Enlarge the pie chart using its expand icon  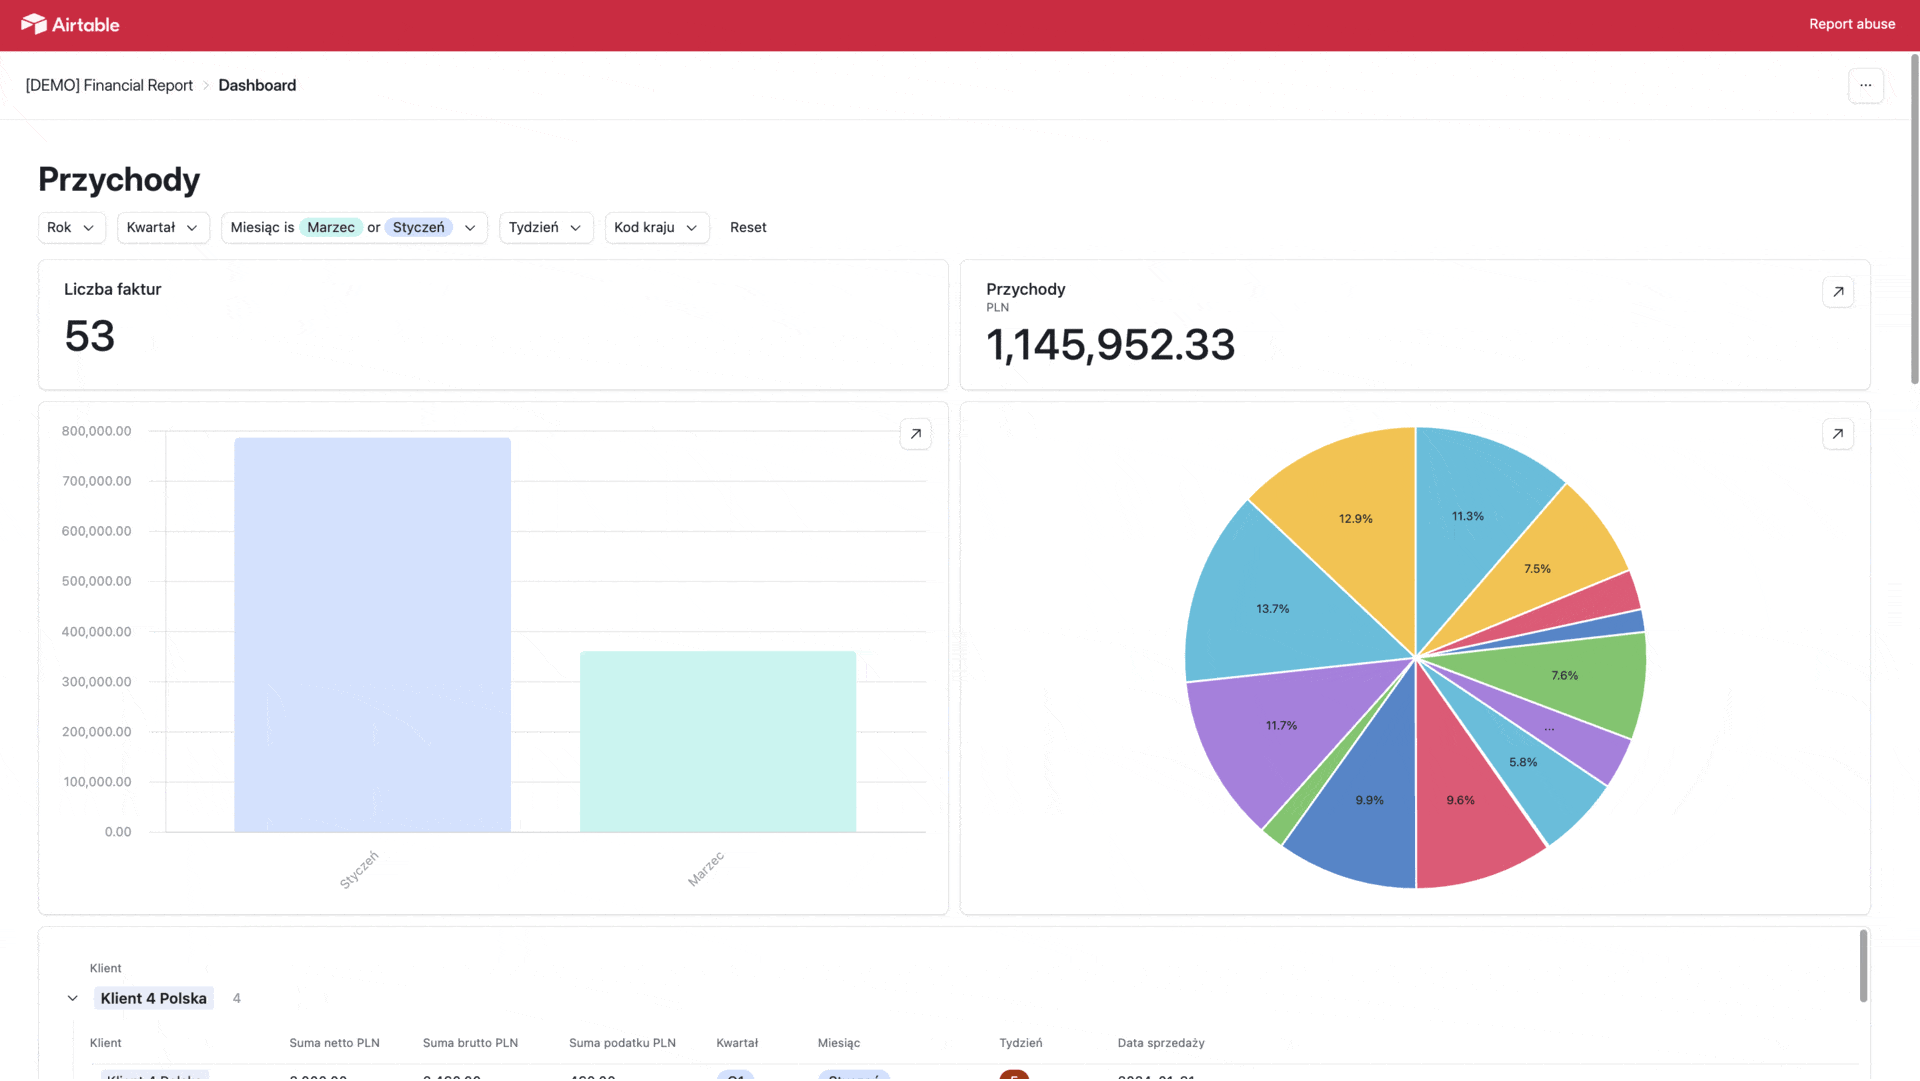pos(1837,433)
